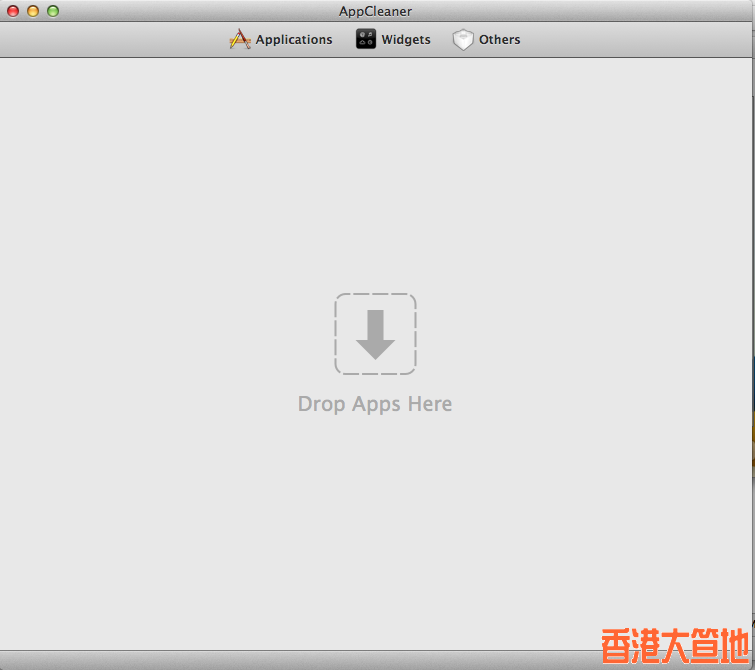Switch to the Widgets label
755x670 pixels.
tap(406, 39)
